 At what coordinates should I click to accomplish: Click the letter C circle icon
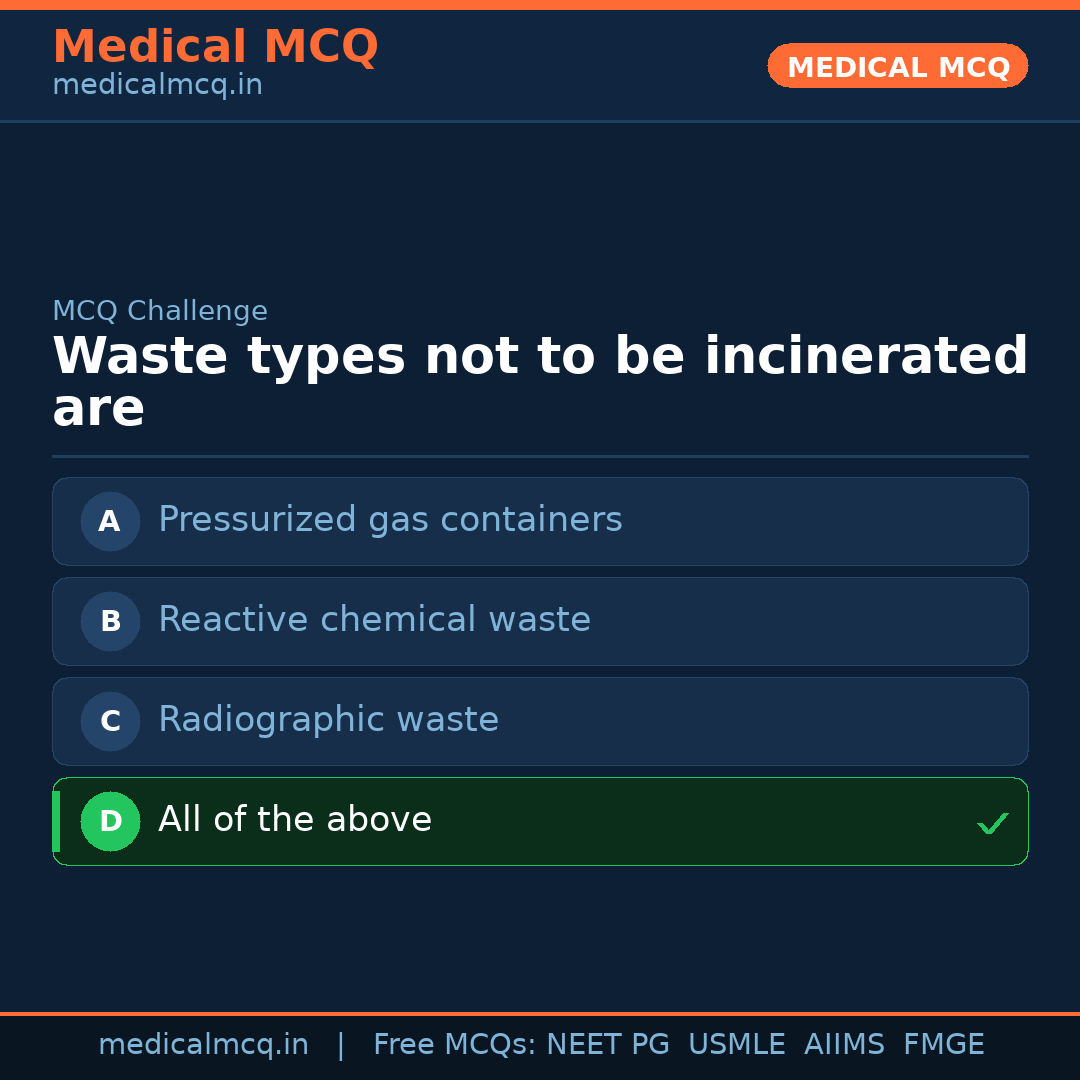tap(110, 721)
